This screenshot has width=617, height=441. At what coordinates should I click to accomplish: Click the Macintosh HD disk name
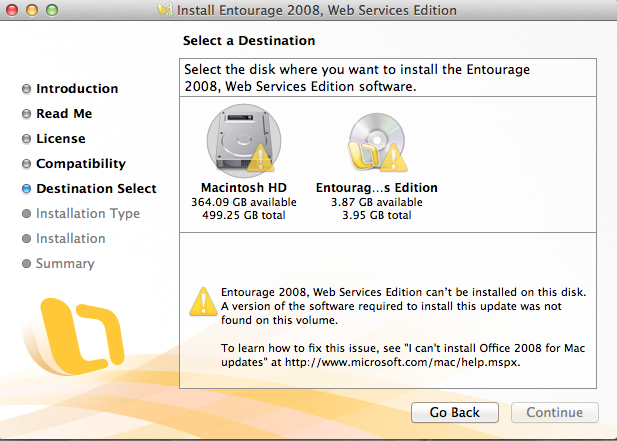[x=244, y=188]
